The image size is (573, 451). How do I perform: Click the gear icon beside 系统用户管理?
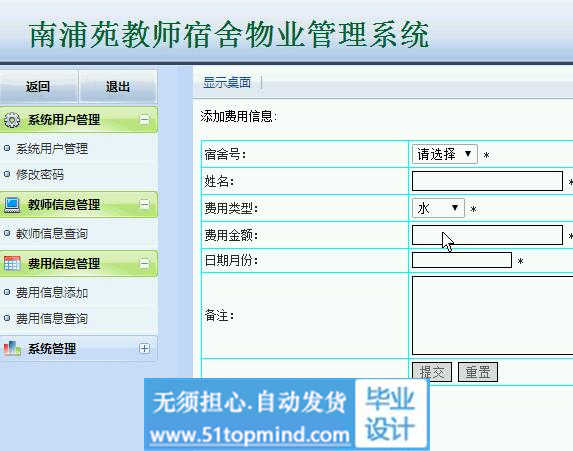point(12,120)
